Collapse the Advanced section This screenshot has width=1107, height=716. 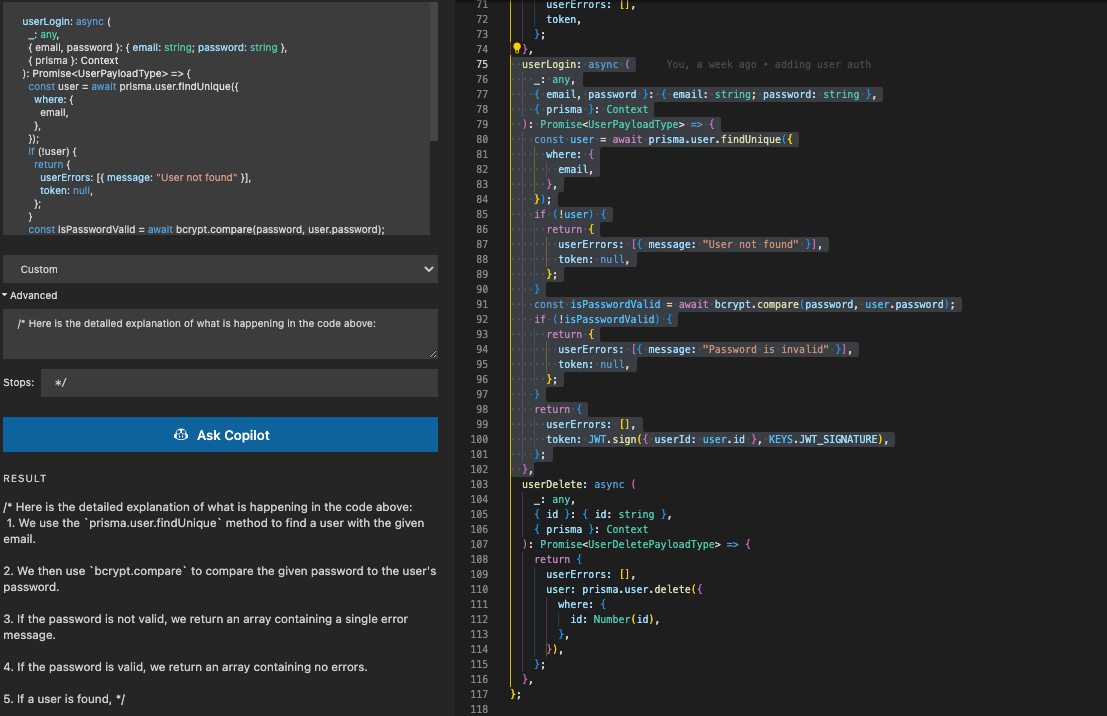[x=30, y=295]
